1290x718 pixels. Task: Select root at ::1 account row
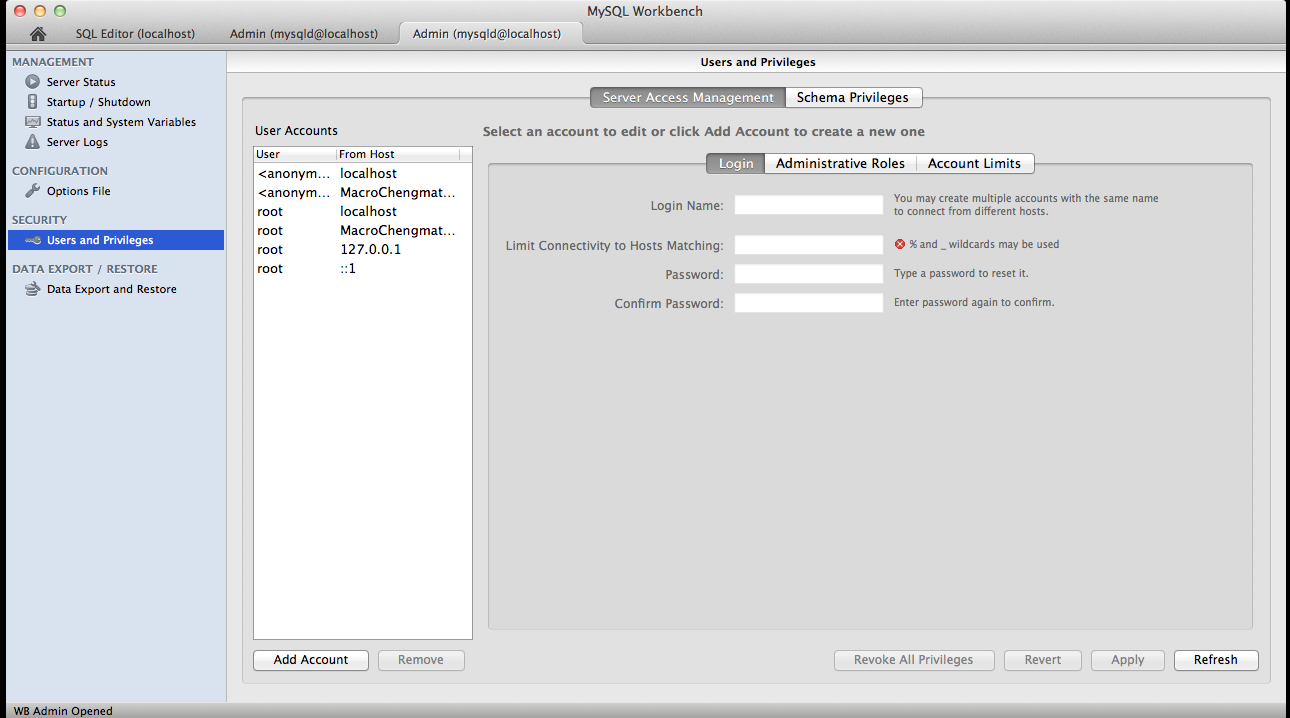(363, 268)
